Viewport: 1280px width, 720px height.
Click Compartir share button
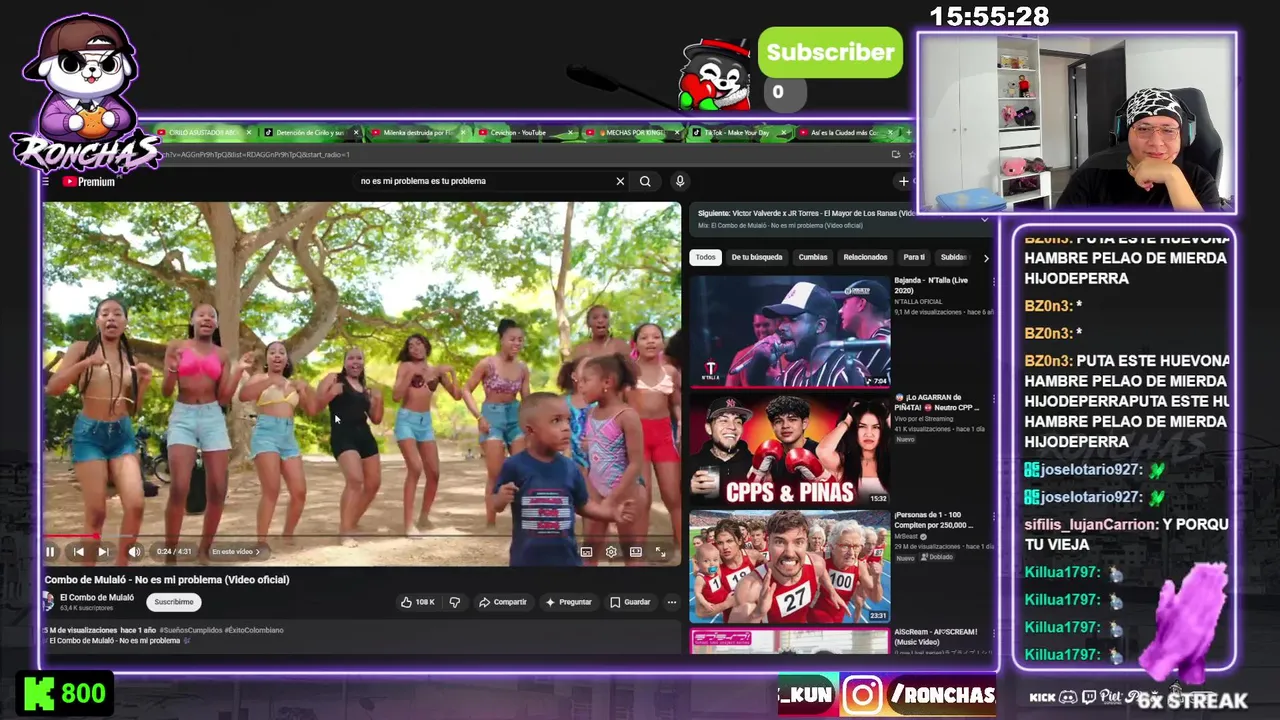click(x=502, y=602)
